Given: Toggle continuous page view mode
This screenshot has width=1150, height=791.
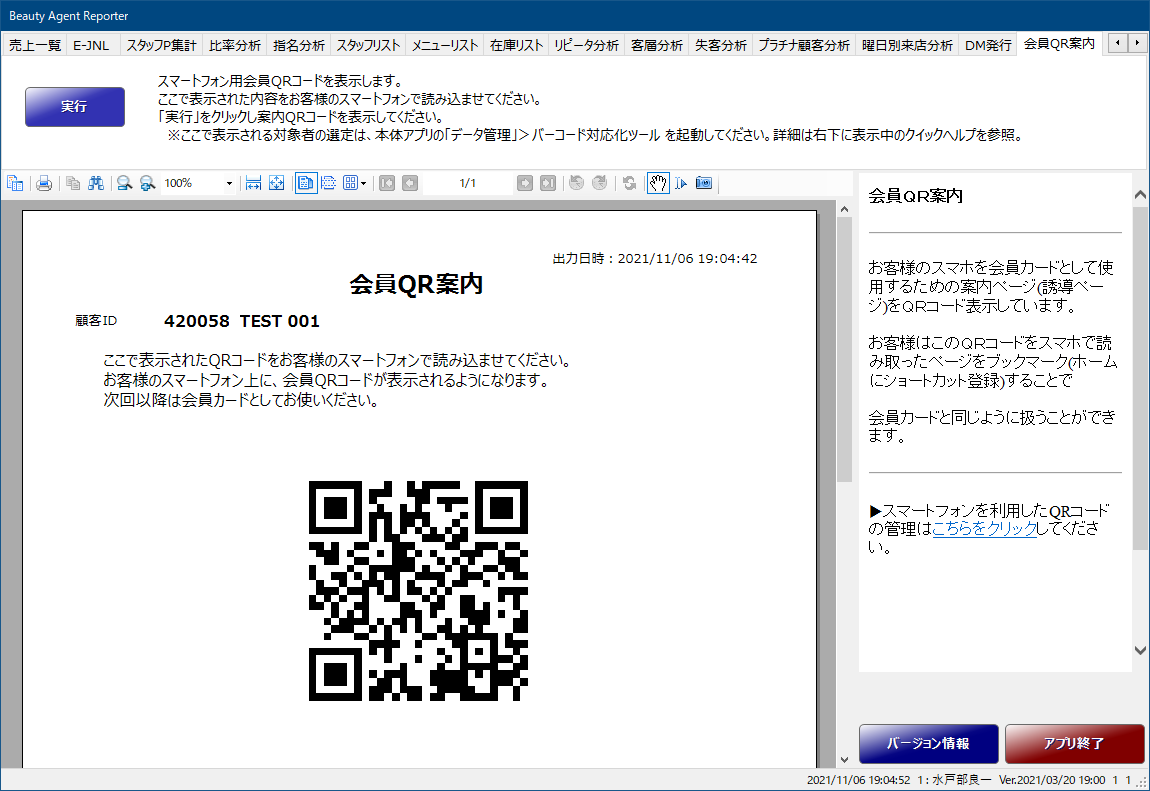Looking at the screenshot, I should [328, 183].
